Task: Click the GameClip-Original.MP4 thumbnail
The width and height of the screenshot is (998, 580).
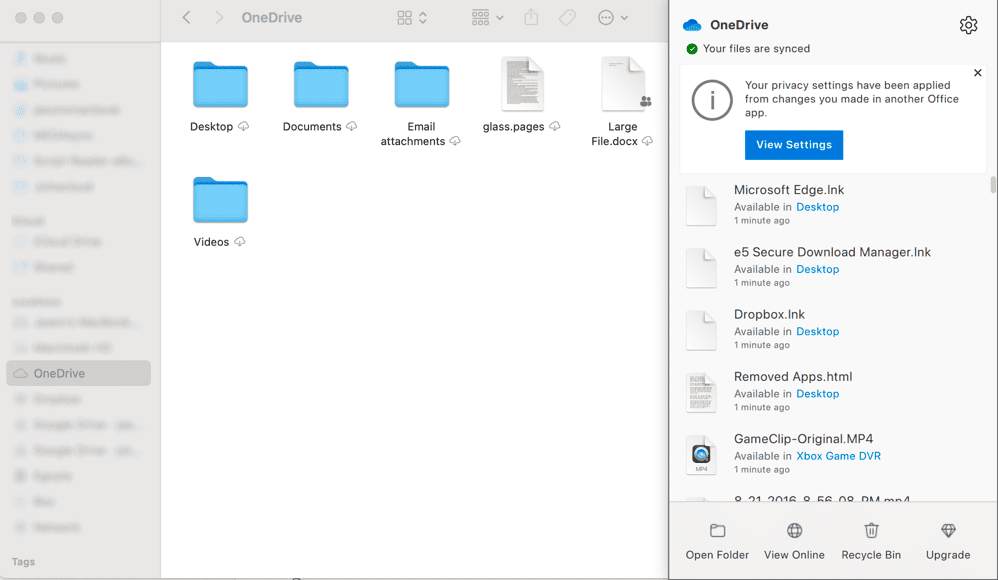Action: click(x=701, y=455)
